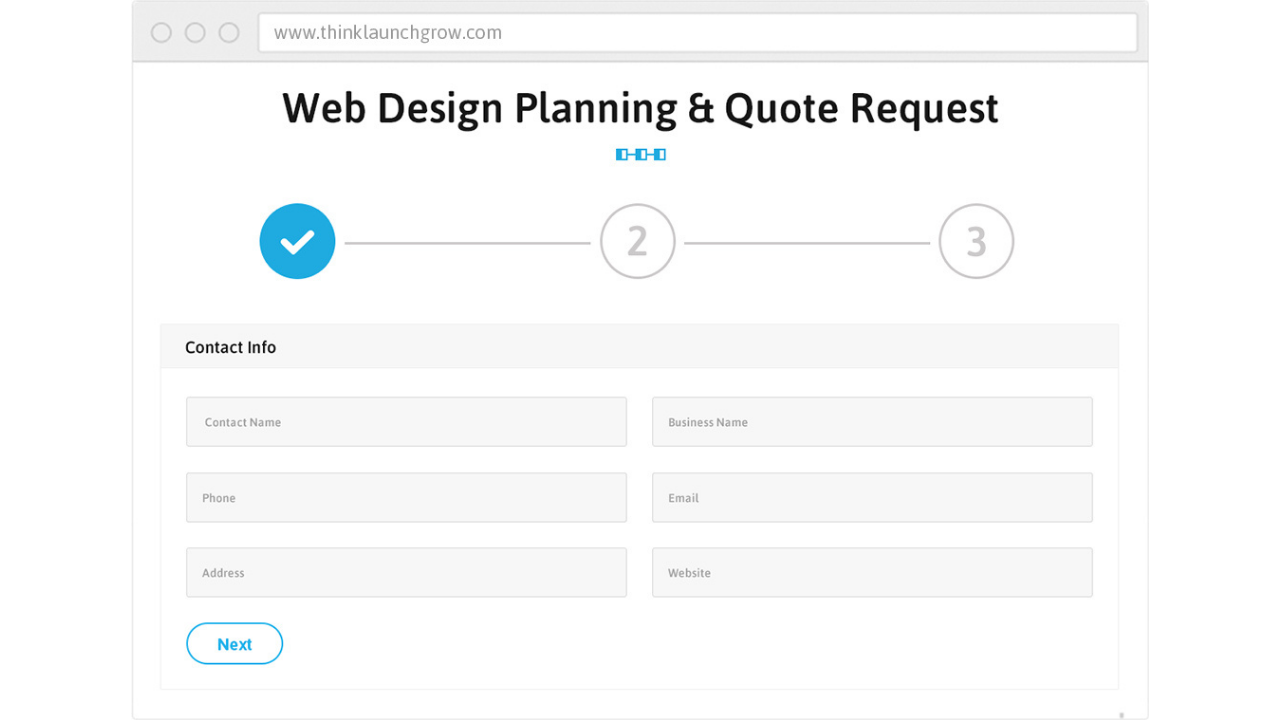
Task: Click the middle browser window circle
Action: click(195, 33)
